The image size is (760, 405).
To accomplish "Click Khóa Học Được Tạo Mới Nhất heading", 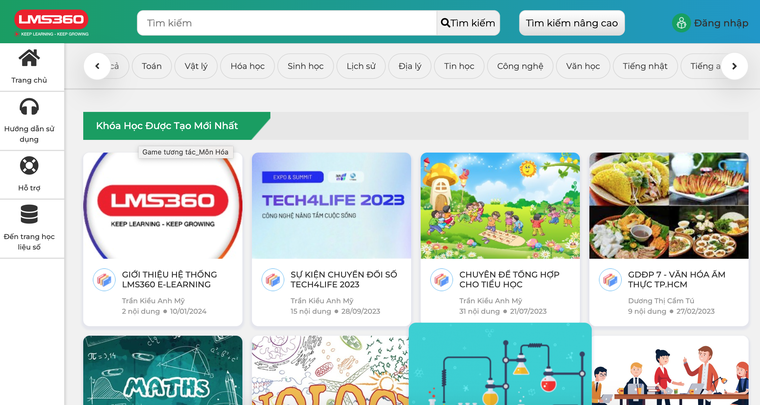I will tap(167, 125).
